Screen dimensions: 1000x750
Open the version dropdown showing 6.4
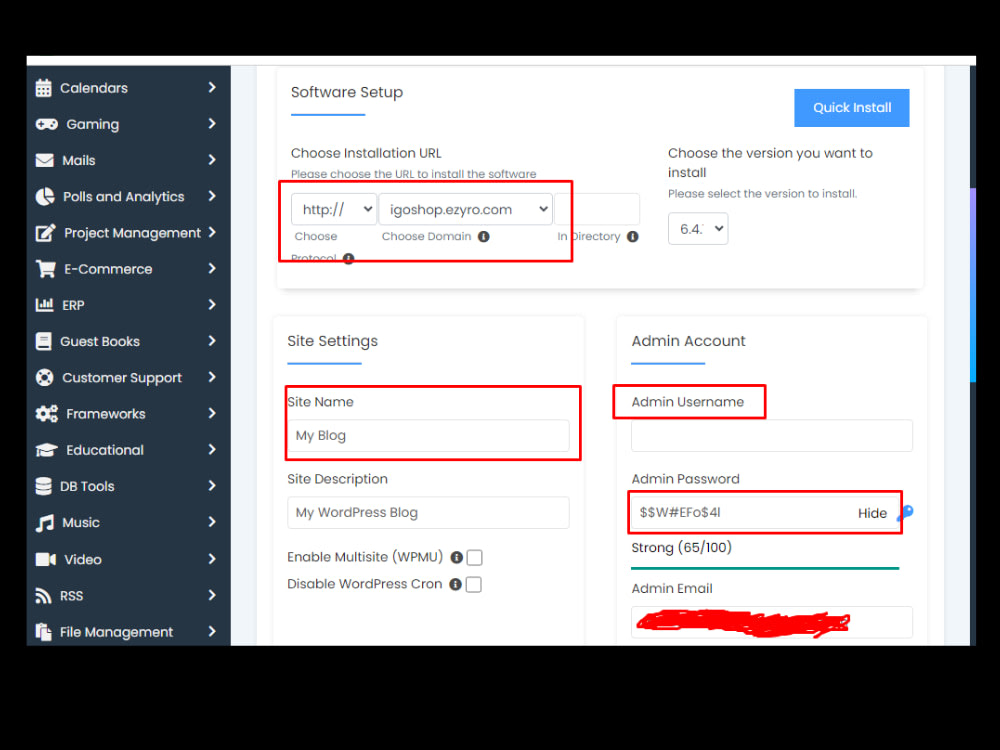pos(698,228)
